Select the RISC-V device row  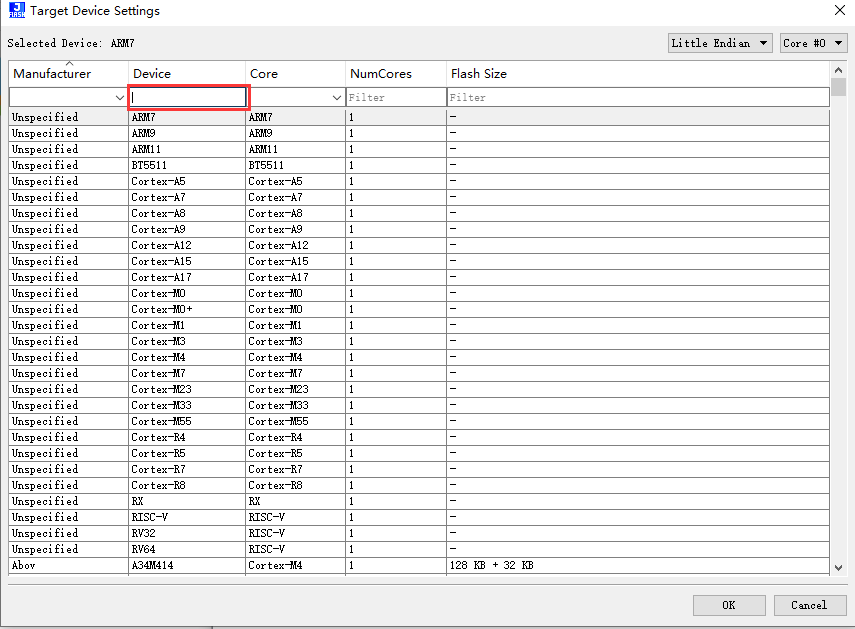[419, 517]
